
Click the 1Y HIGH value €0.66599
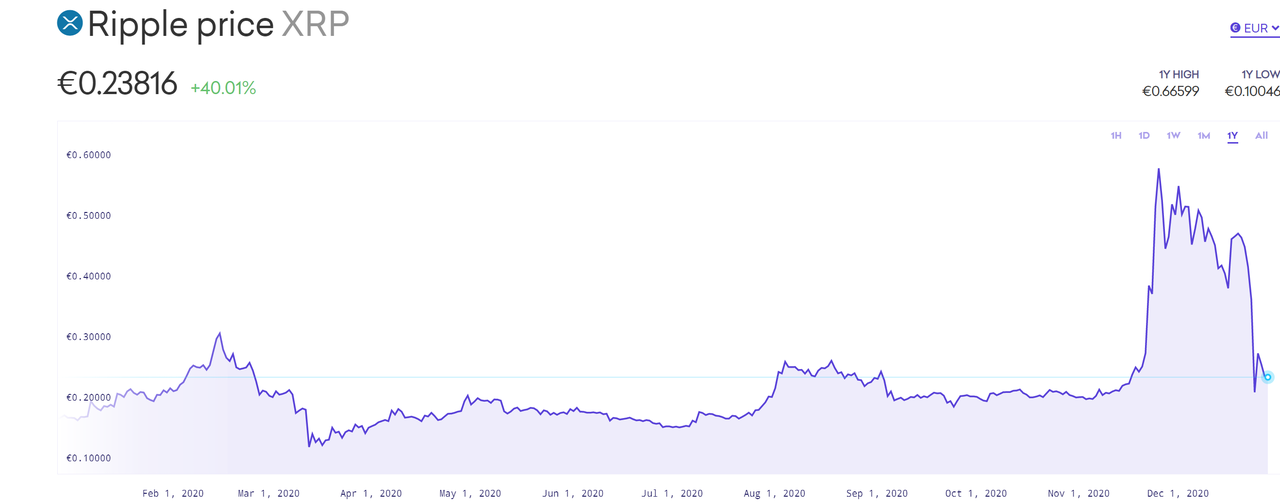tap(1171, 92)
